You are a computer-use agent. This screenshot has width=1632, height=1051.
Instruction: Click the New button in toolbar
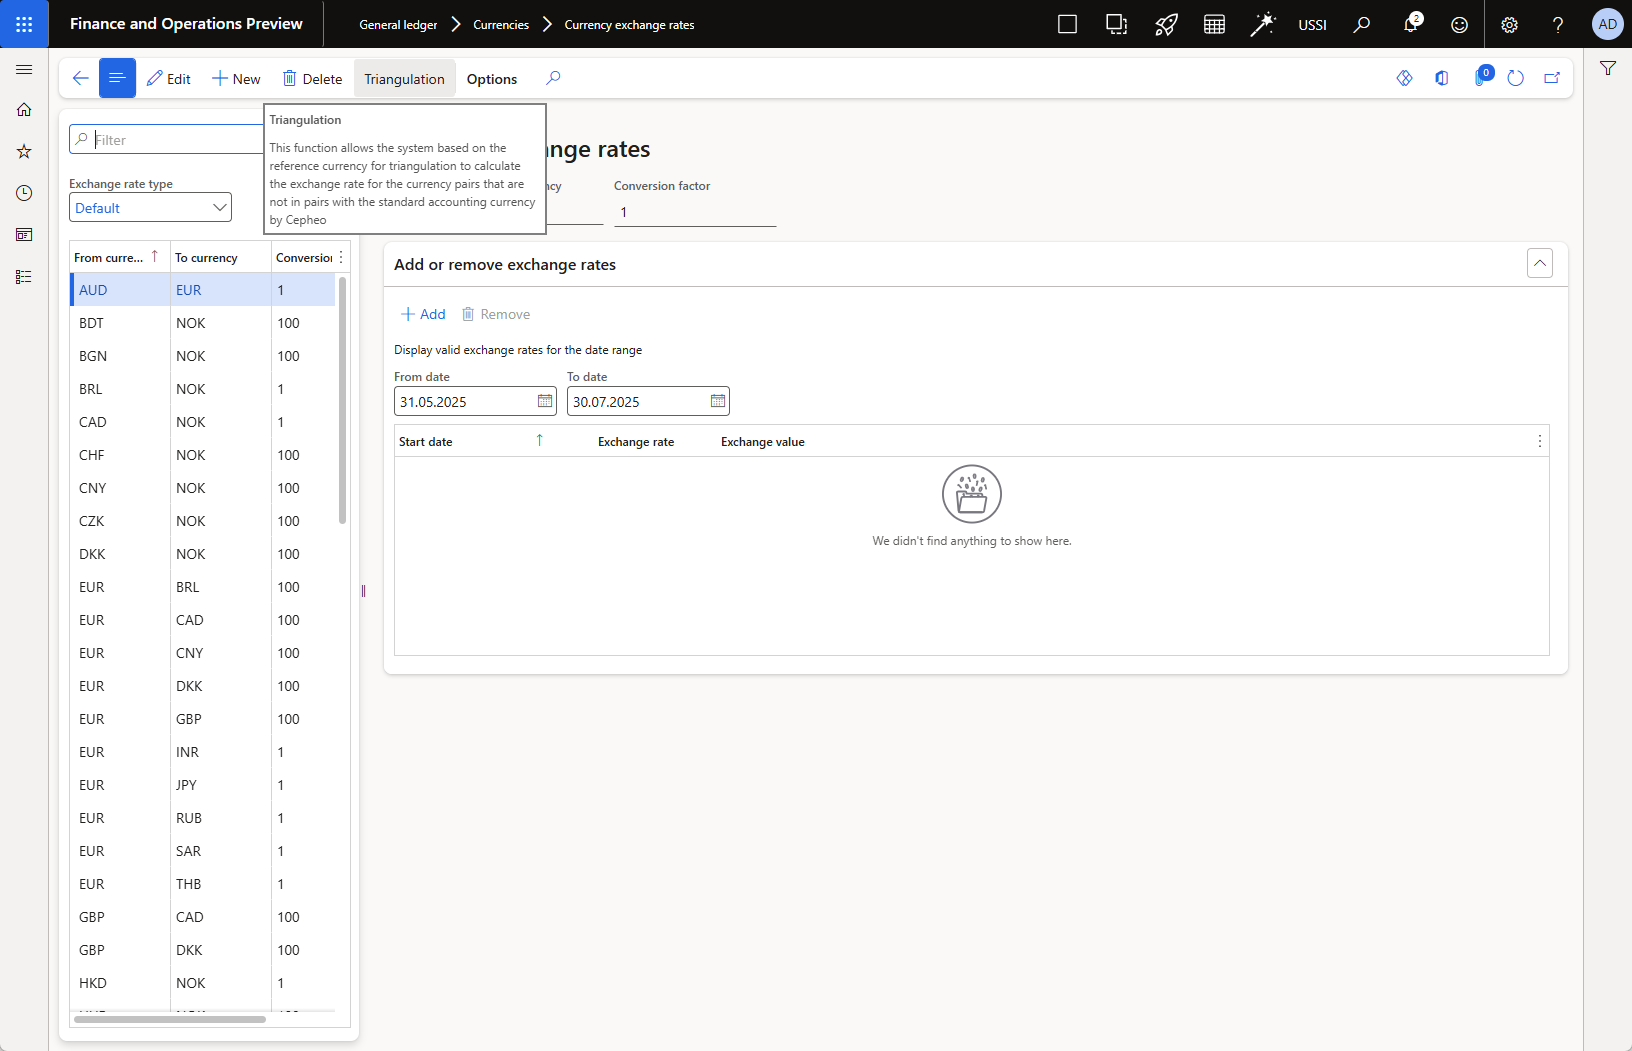tap(236, 79)
